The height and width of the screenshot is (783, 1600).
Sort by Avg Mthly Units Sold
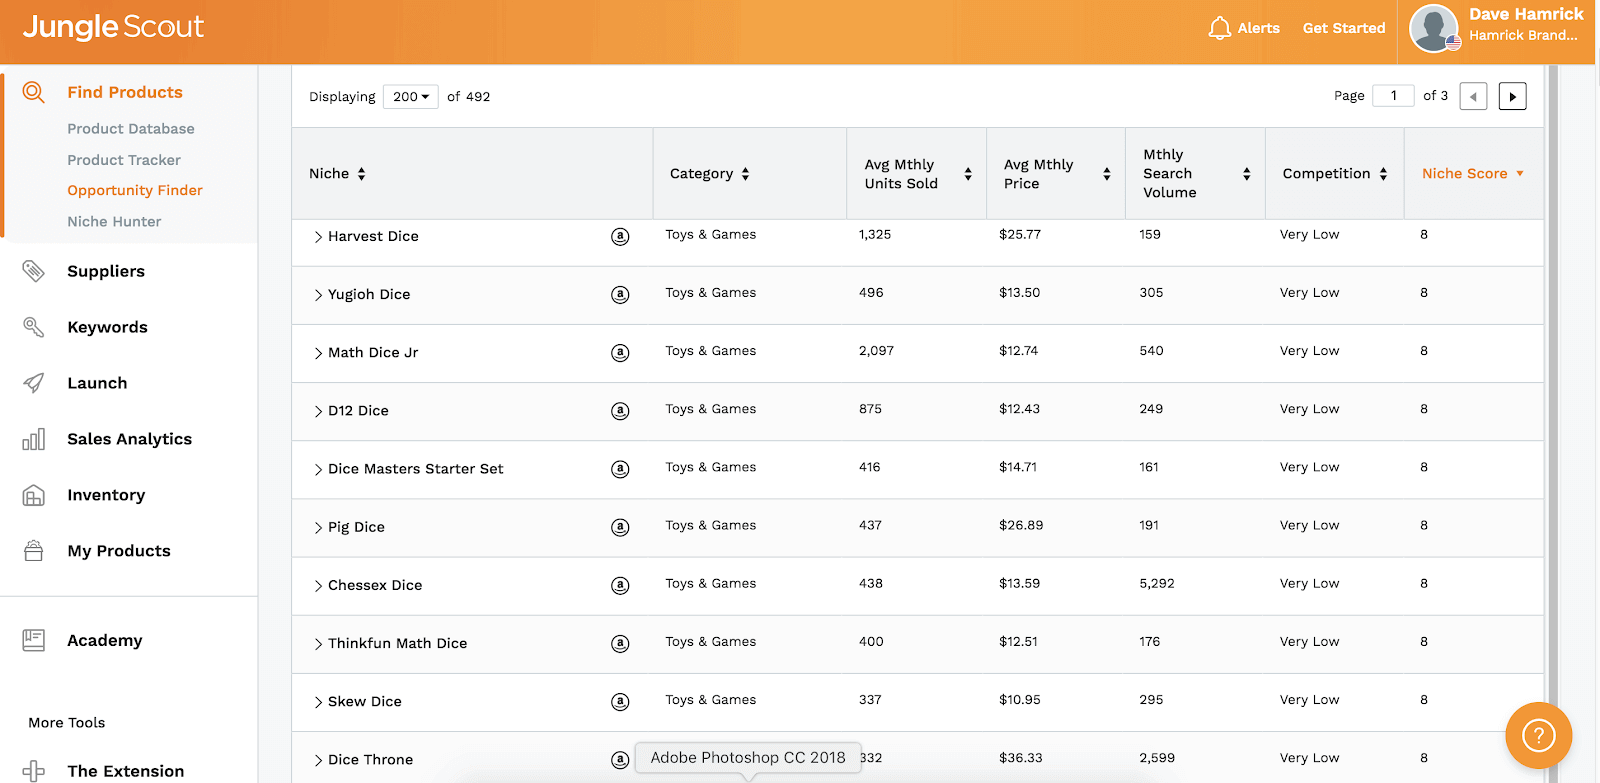coord(918,174)
